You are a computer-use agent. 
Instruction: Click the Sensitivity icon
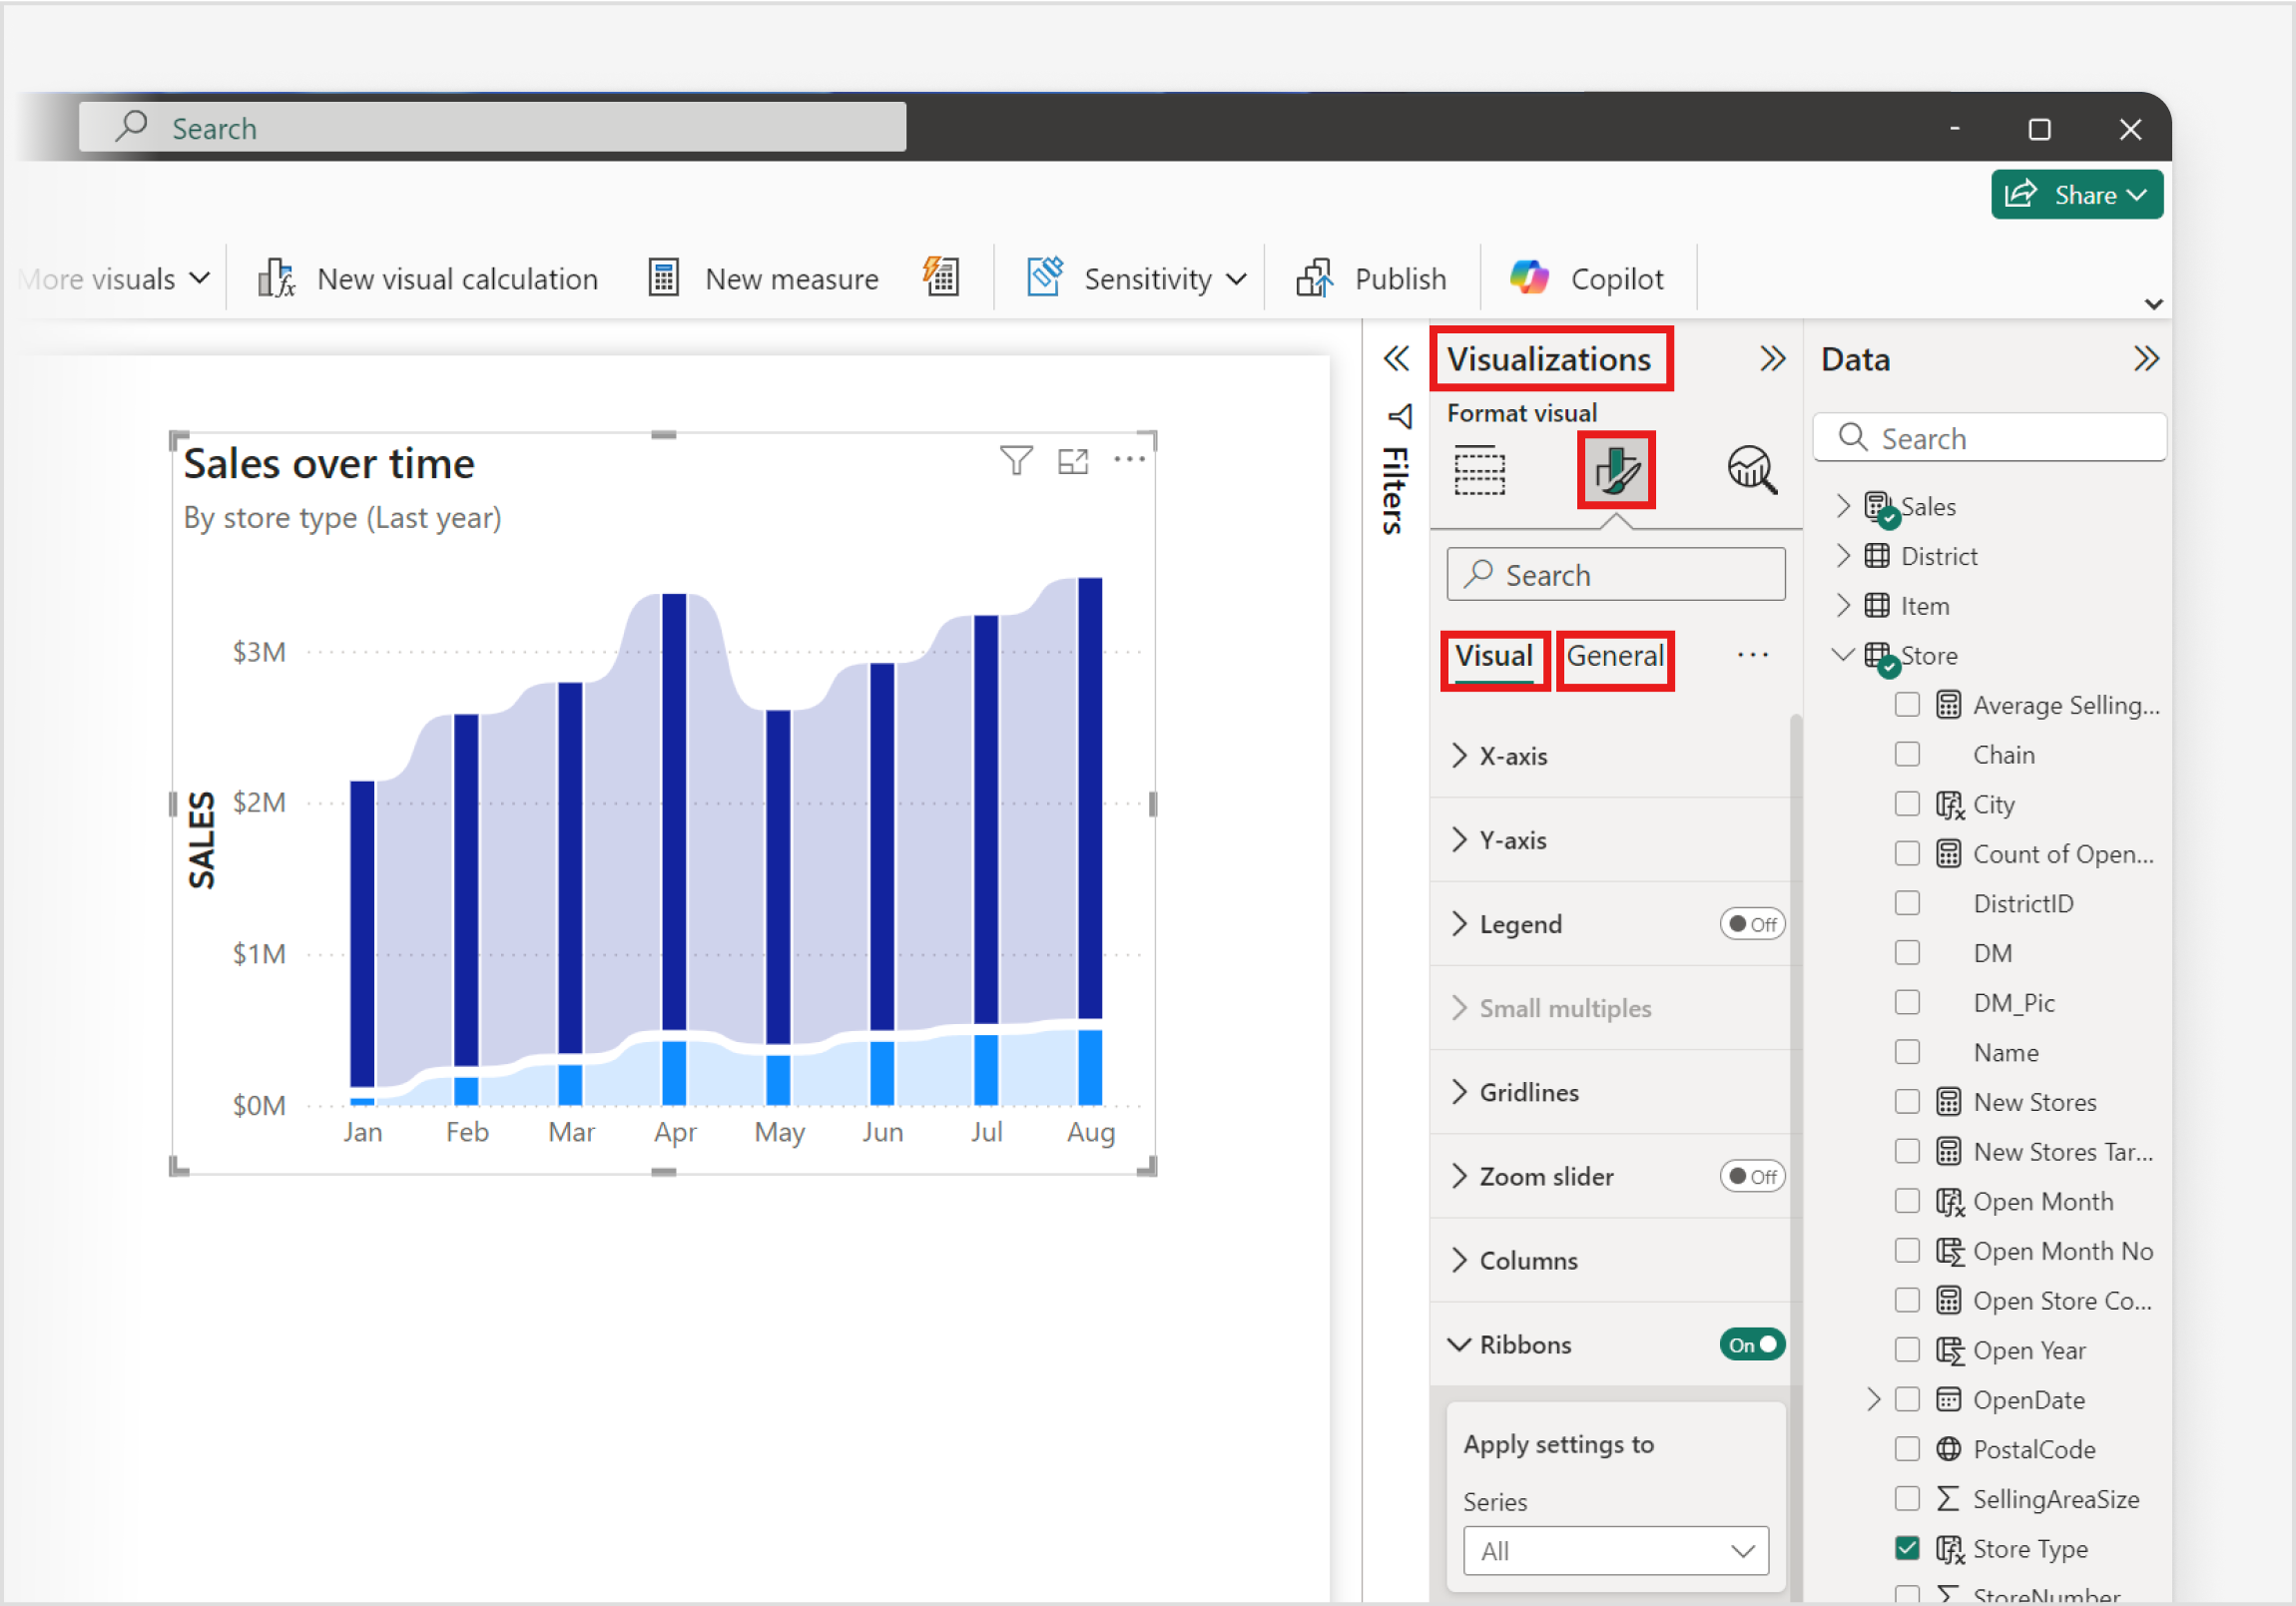1044,278
